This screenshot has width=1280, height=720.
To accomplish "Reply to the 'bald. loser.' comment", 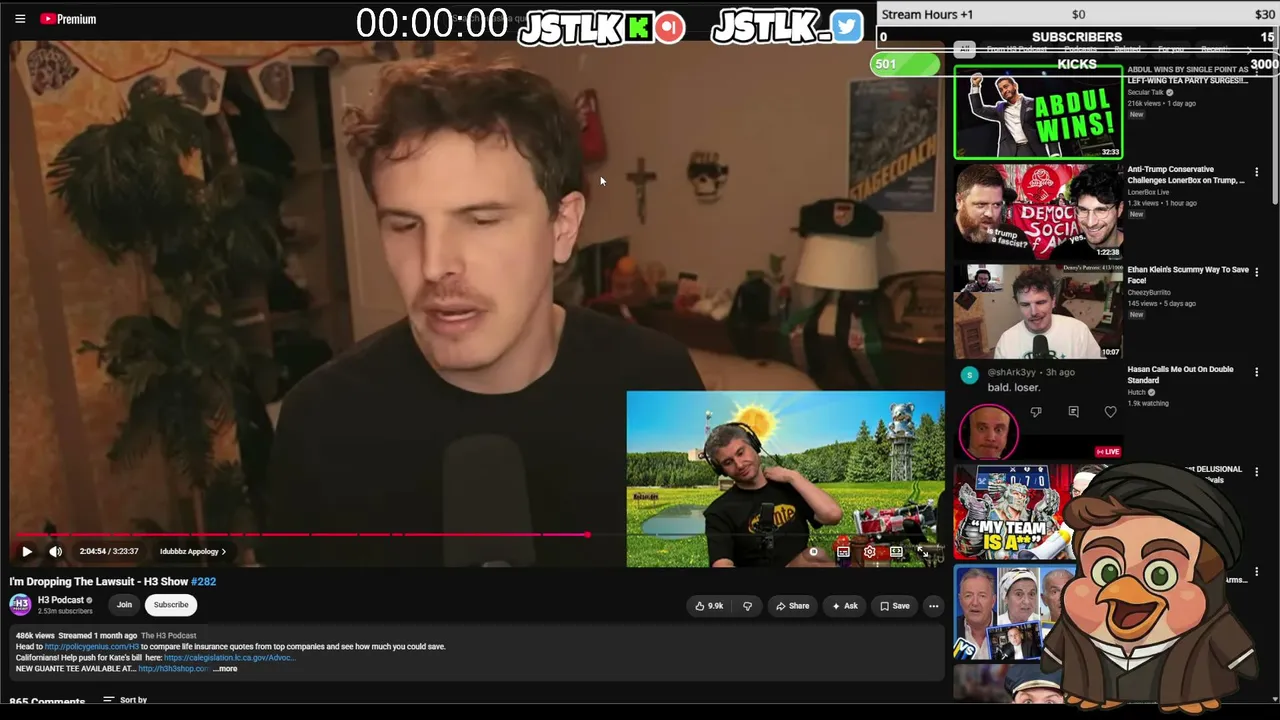I will 1073,412.
